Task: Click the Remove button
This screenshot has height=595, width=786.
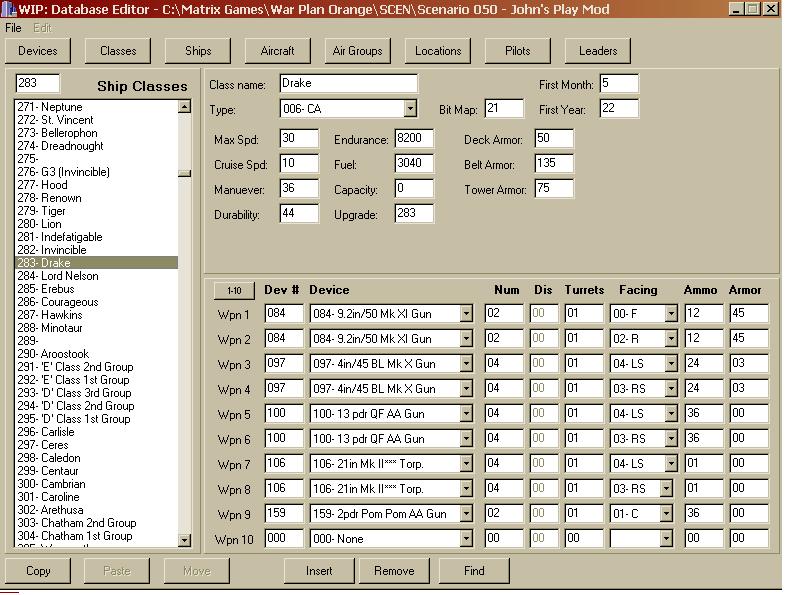Action: (x=394, y=570)
